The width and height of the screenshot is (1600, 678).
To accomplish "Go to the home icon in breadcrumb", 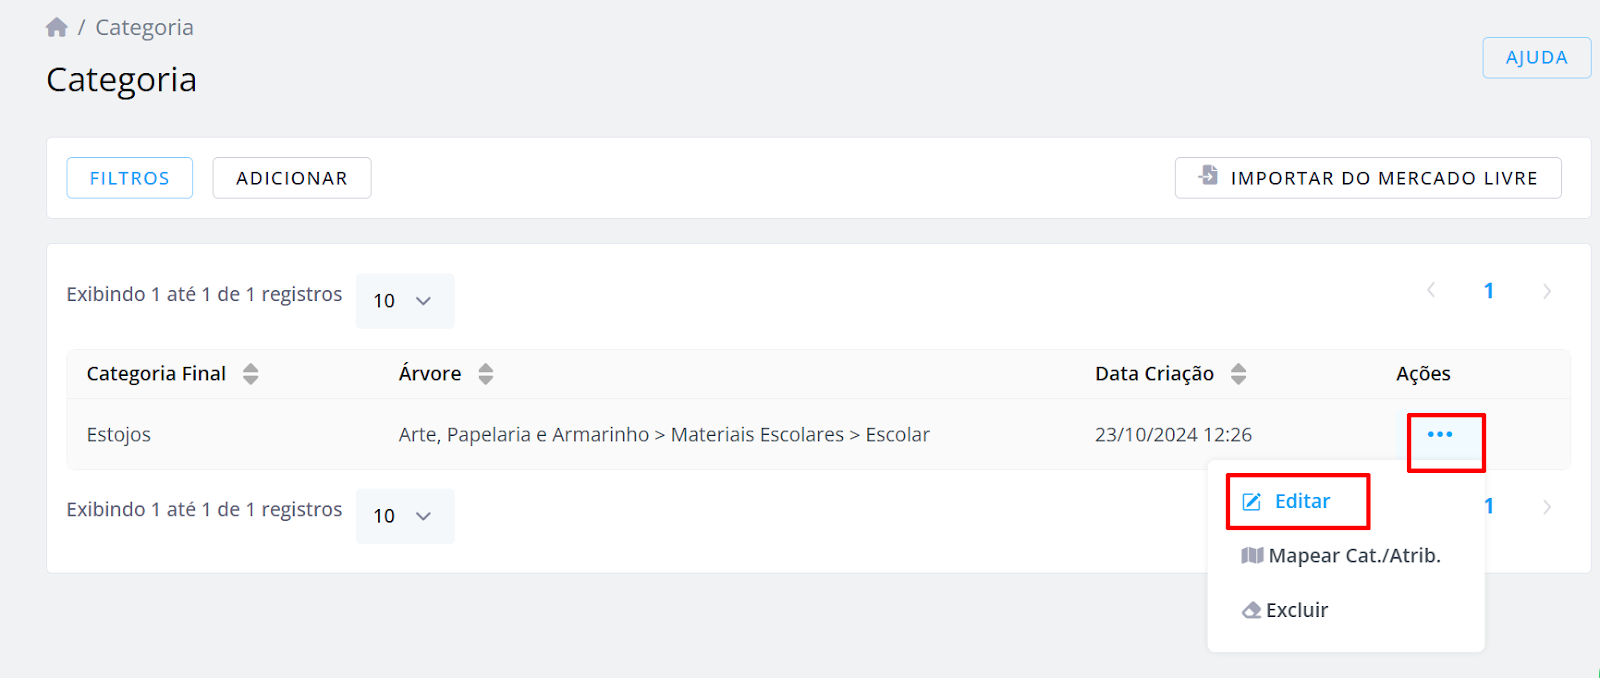I will [x=57, y=27].
